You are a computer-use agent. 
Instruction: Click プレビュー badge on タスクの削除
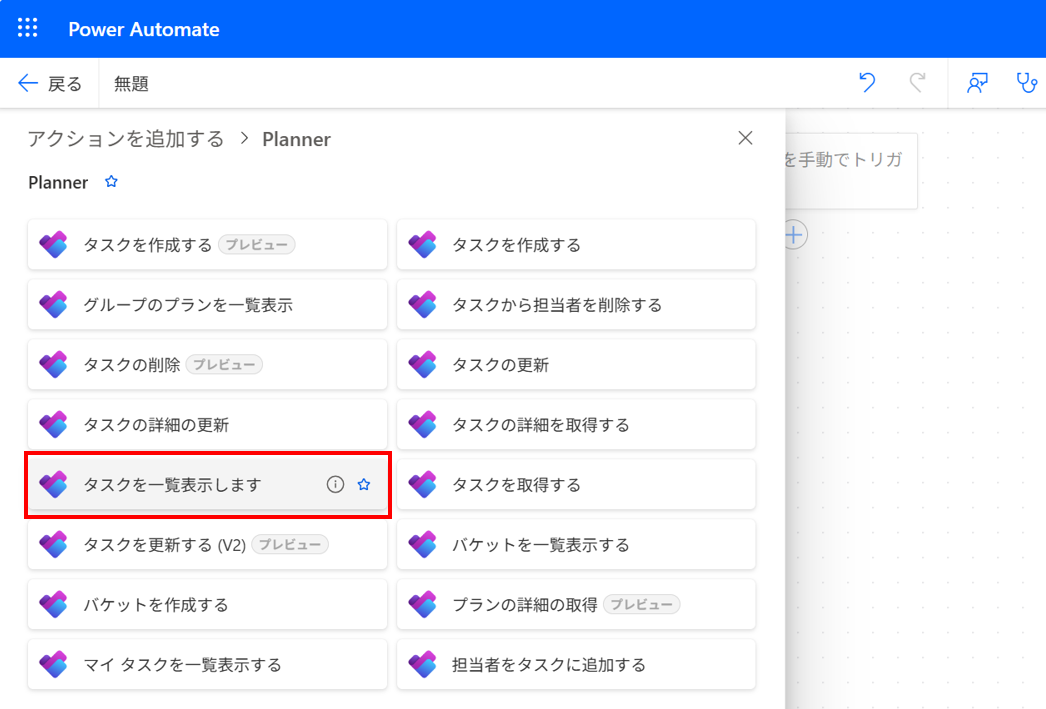224,365
